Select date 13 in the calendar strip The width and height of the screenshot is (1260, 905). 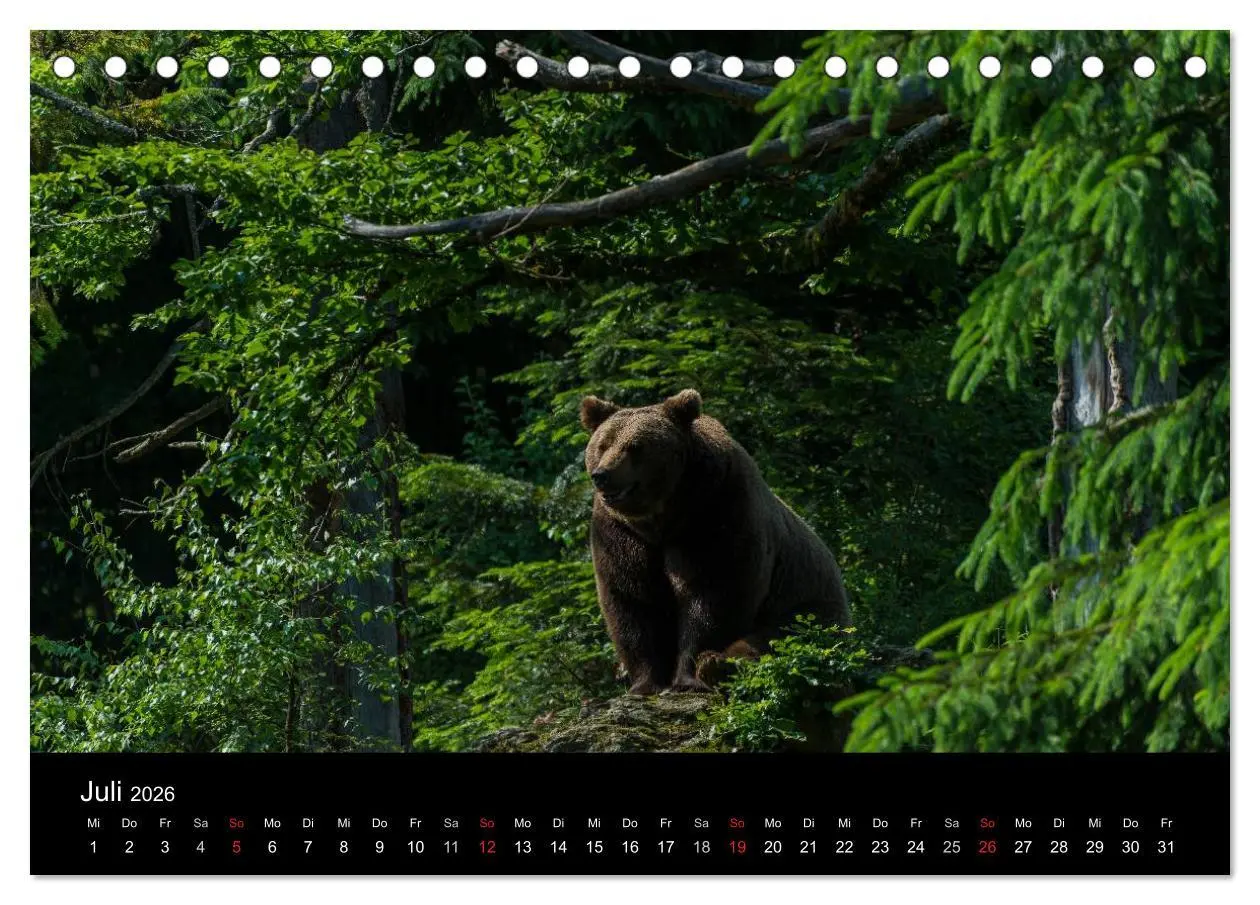tap(523, 847)
